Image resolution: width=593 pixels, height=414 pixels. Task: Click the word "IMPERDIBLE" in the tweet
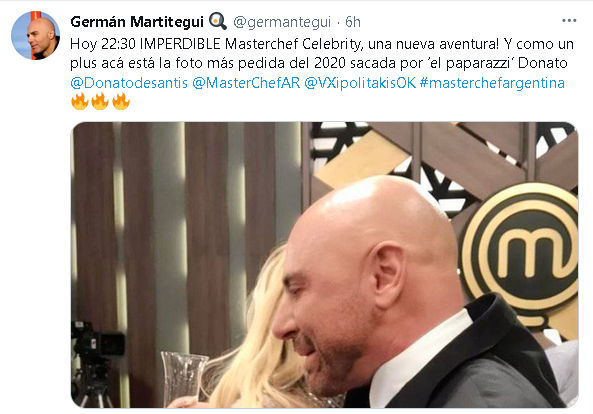click(x=180, y=44)
